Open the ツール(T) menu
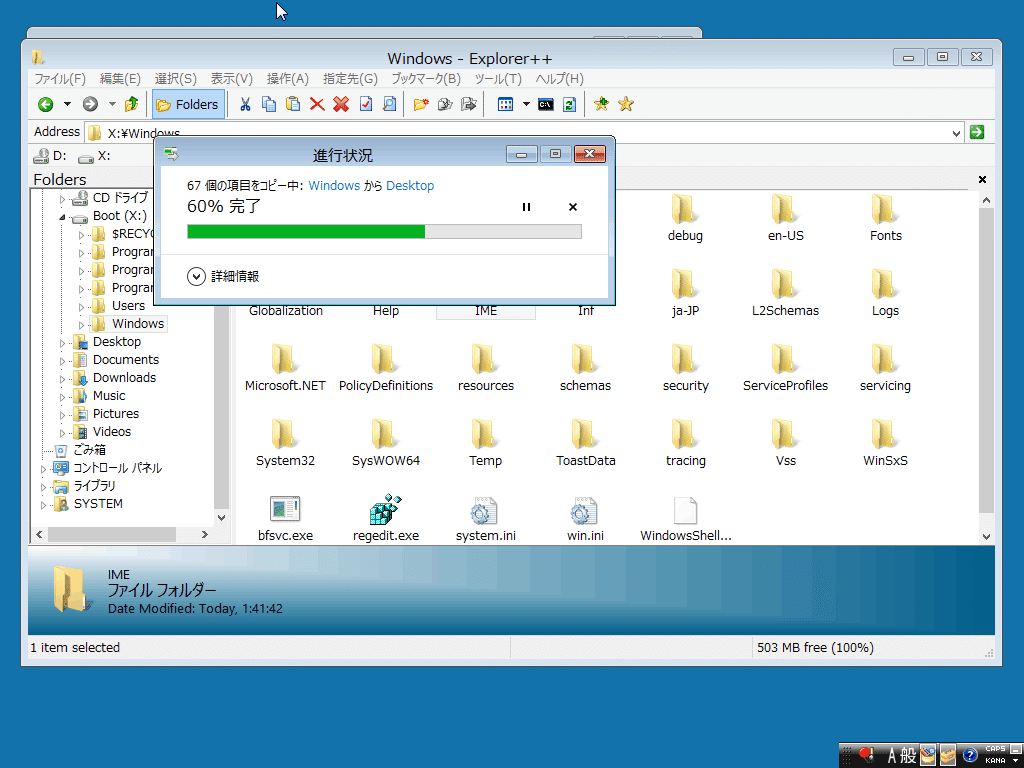 [498, 79]
